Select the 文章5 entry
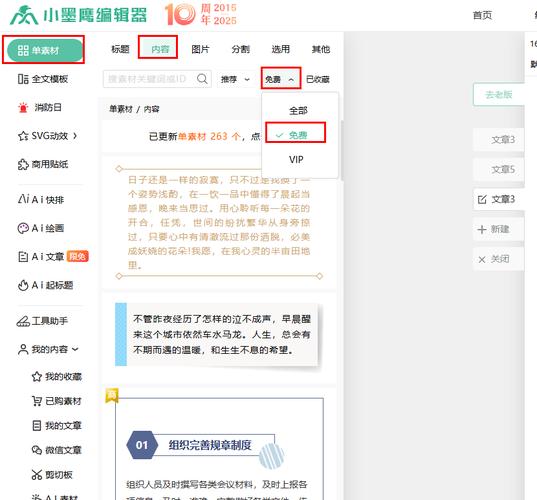The height and width of the screenshot is (500, 537). pos(499,169)
